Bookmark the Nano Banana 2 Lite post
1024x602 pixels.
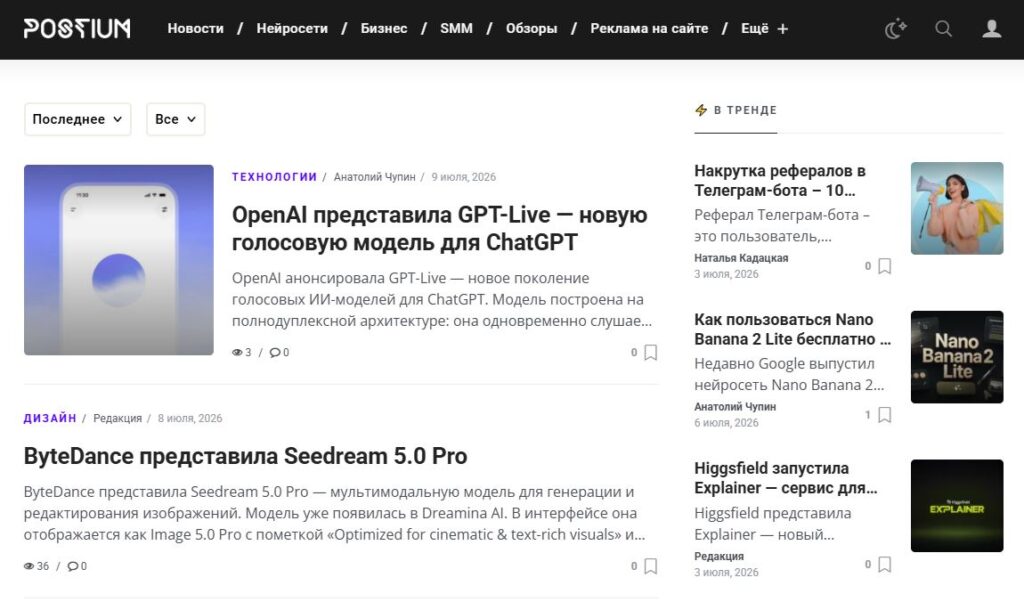click(884, 415)
